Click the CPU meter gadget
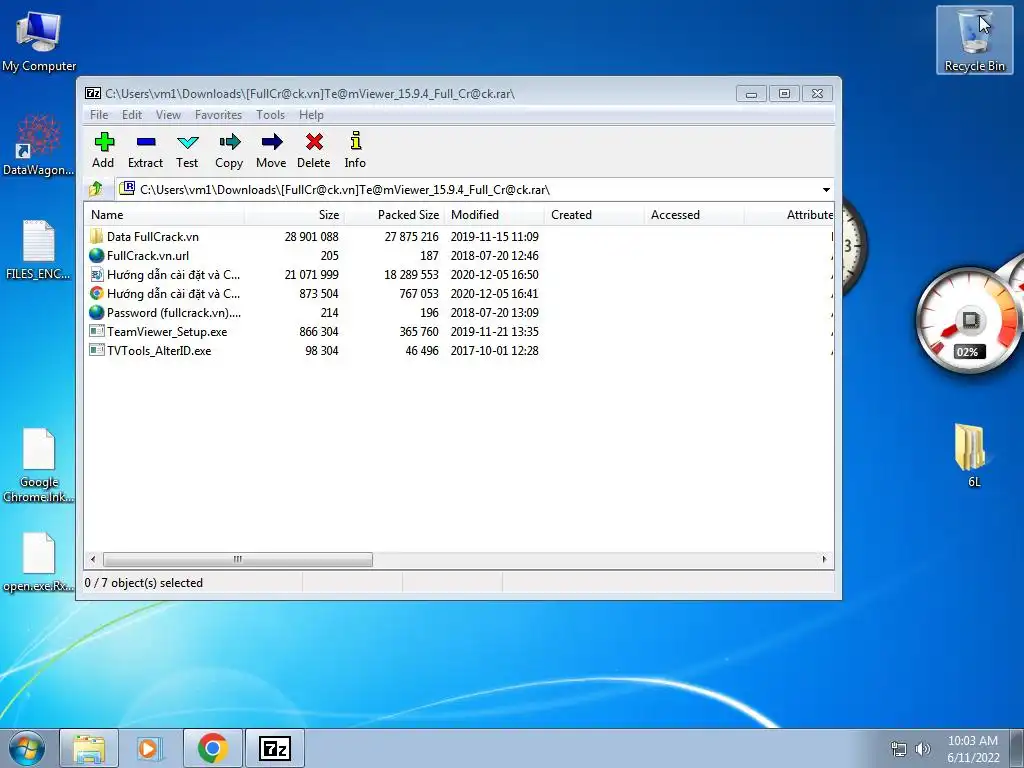 (x=968, y=319)
